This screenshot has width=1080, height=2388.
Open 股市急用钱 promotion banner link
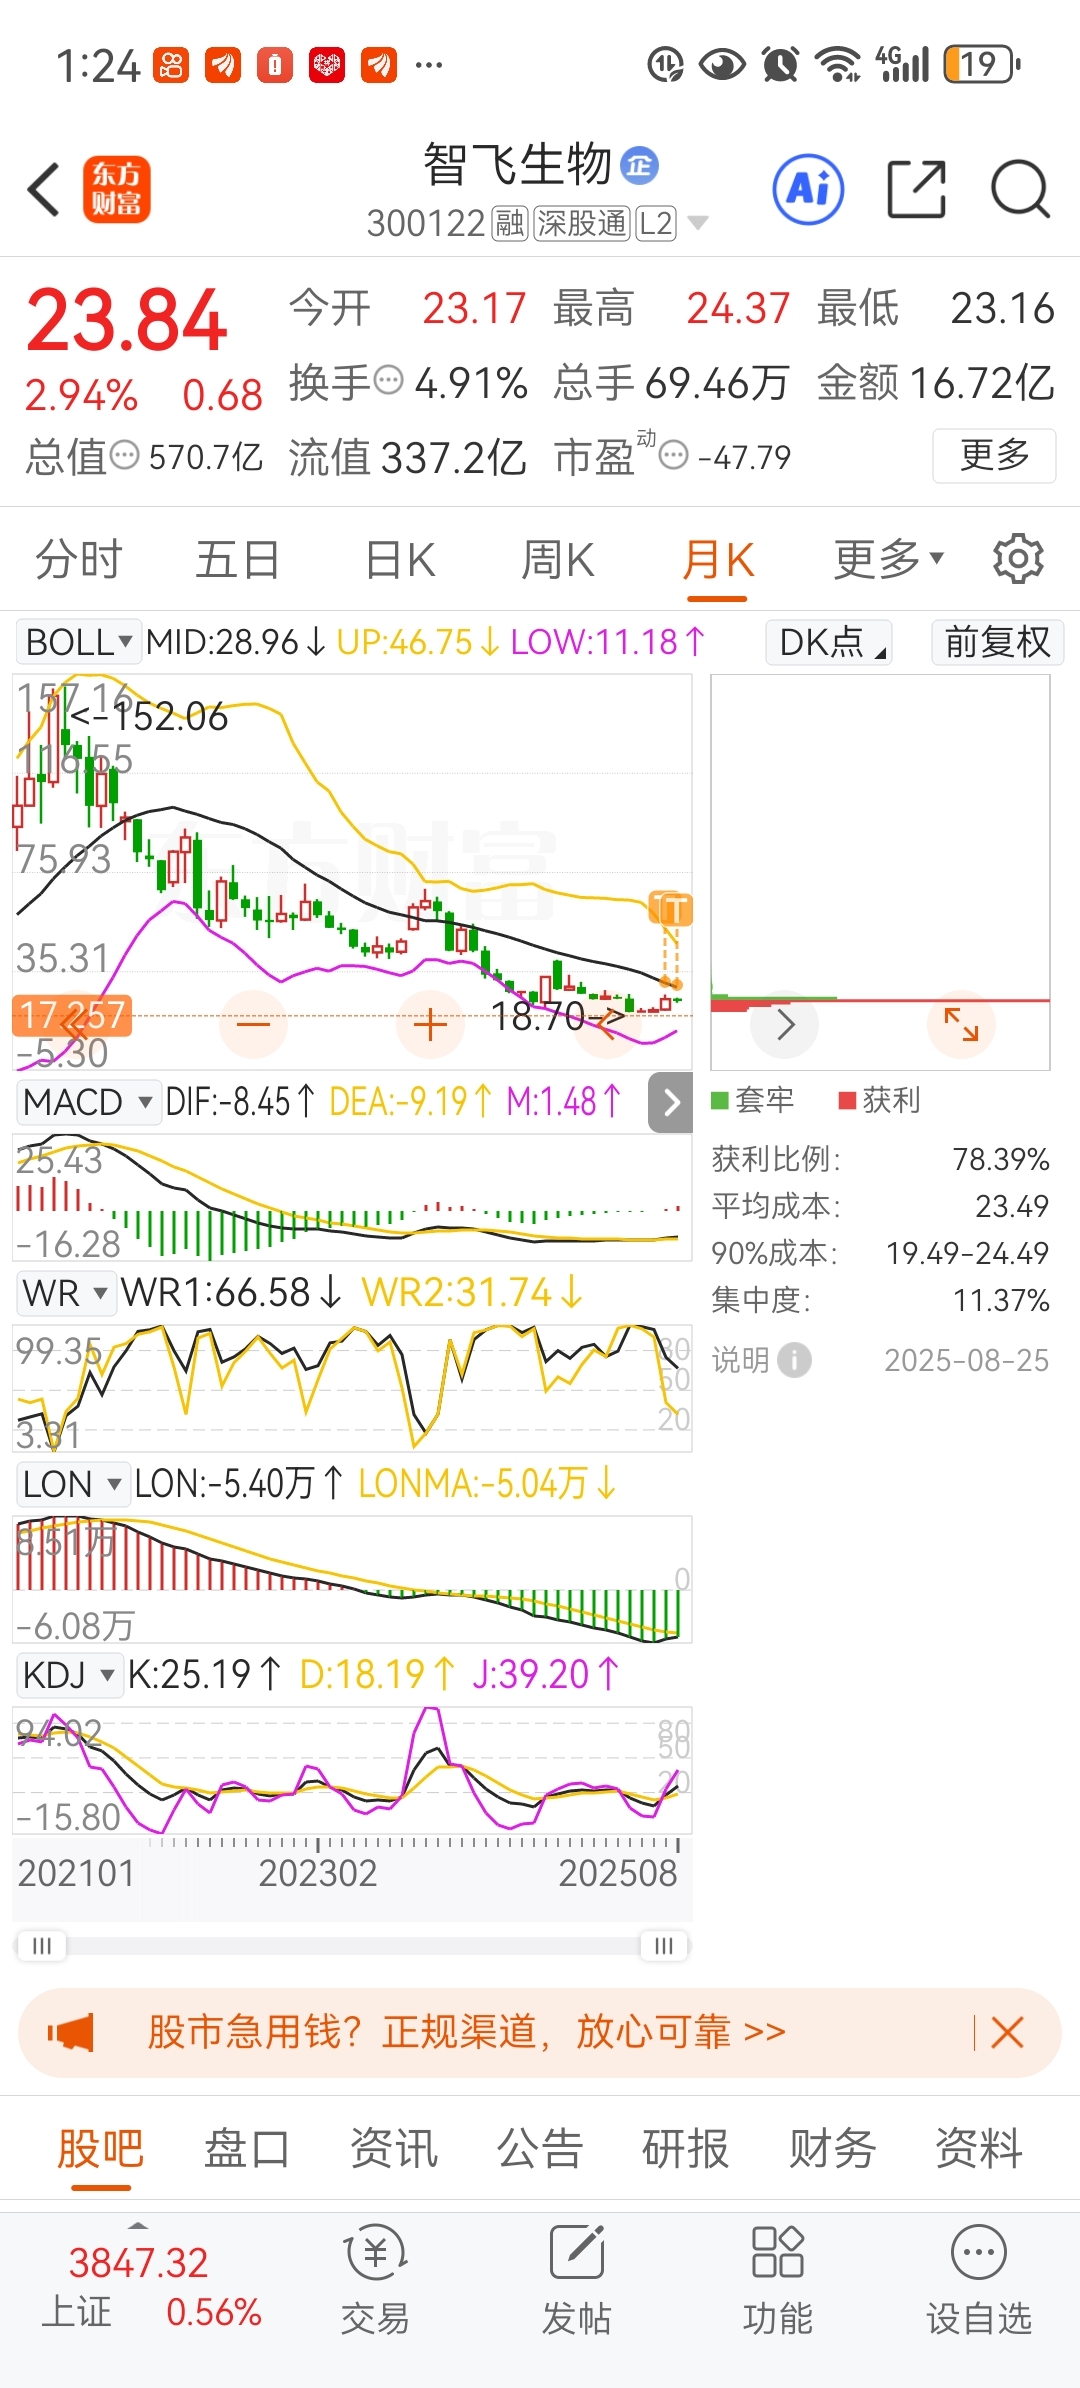coord(466,2032)
